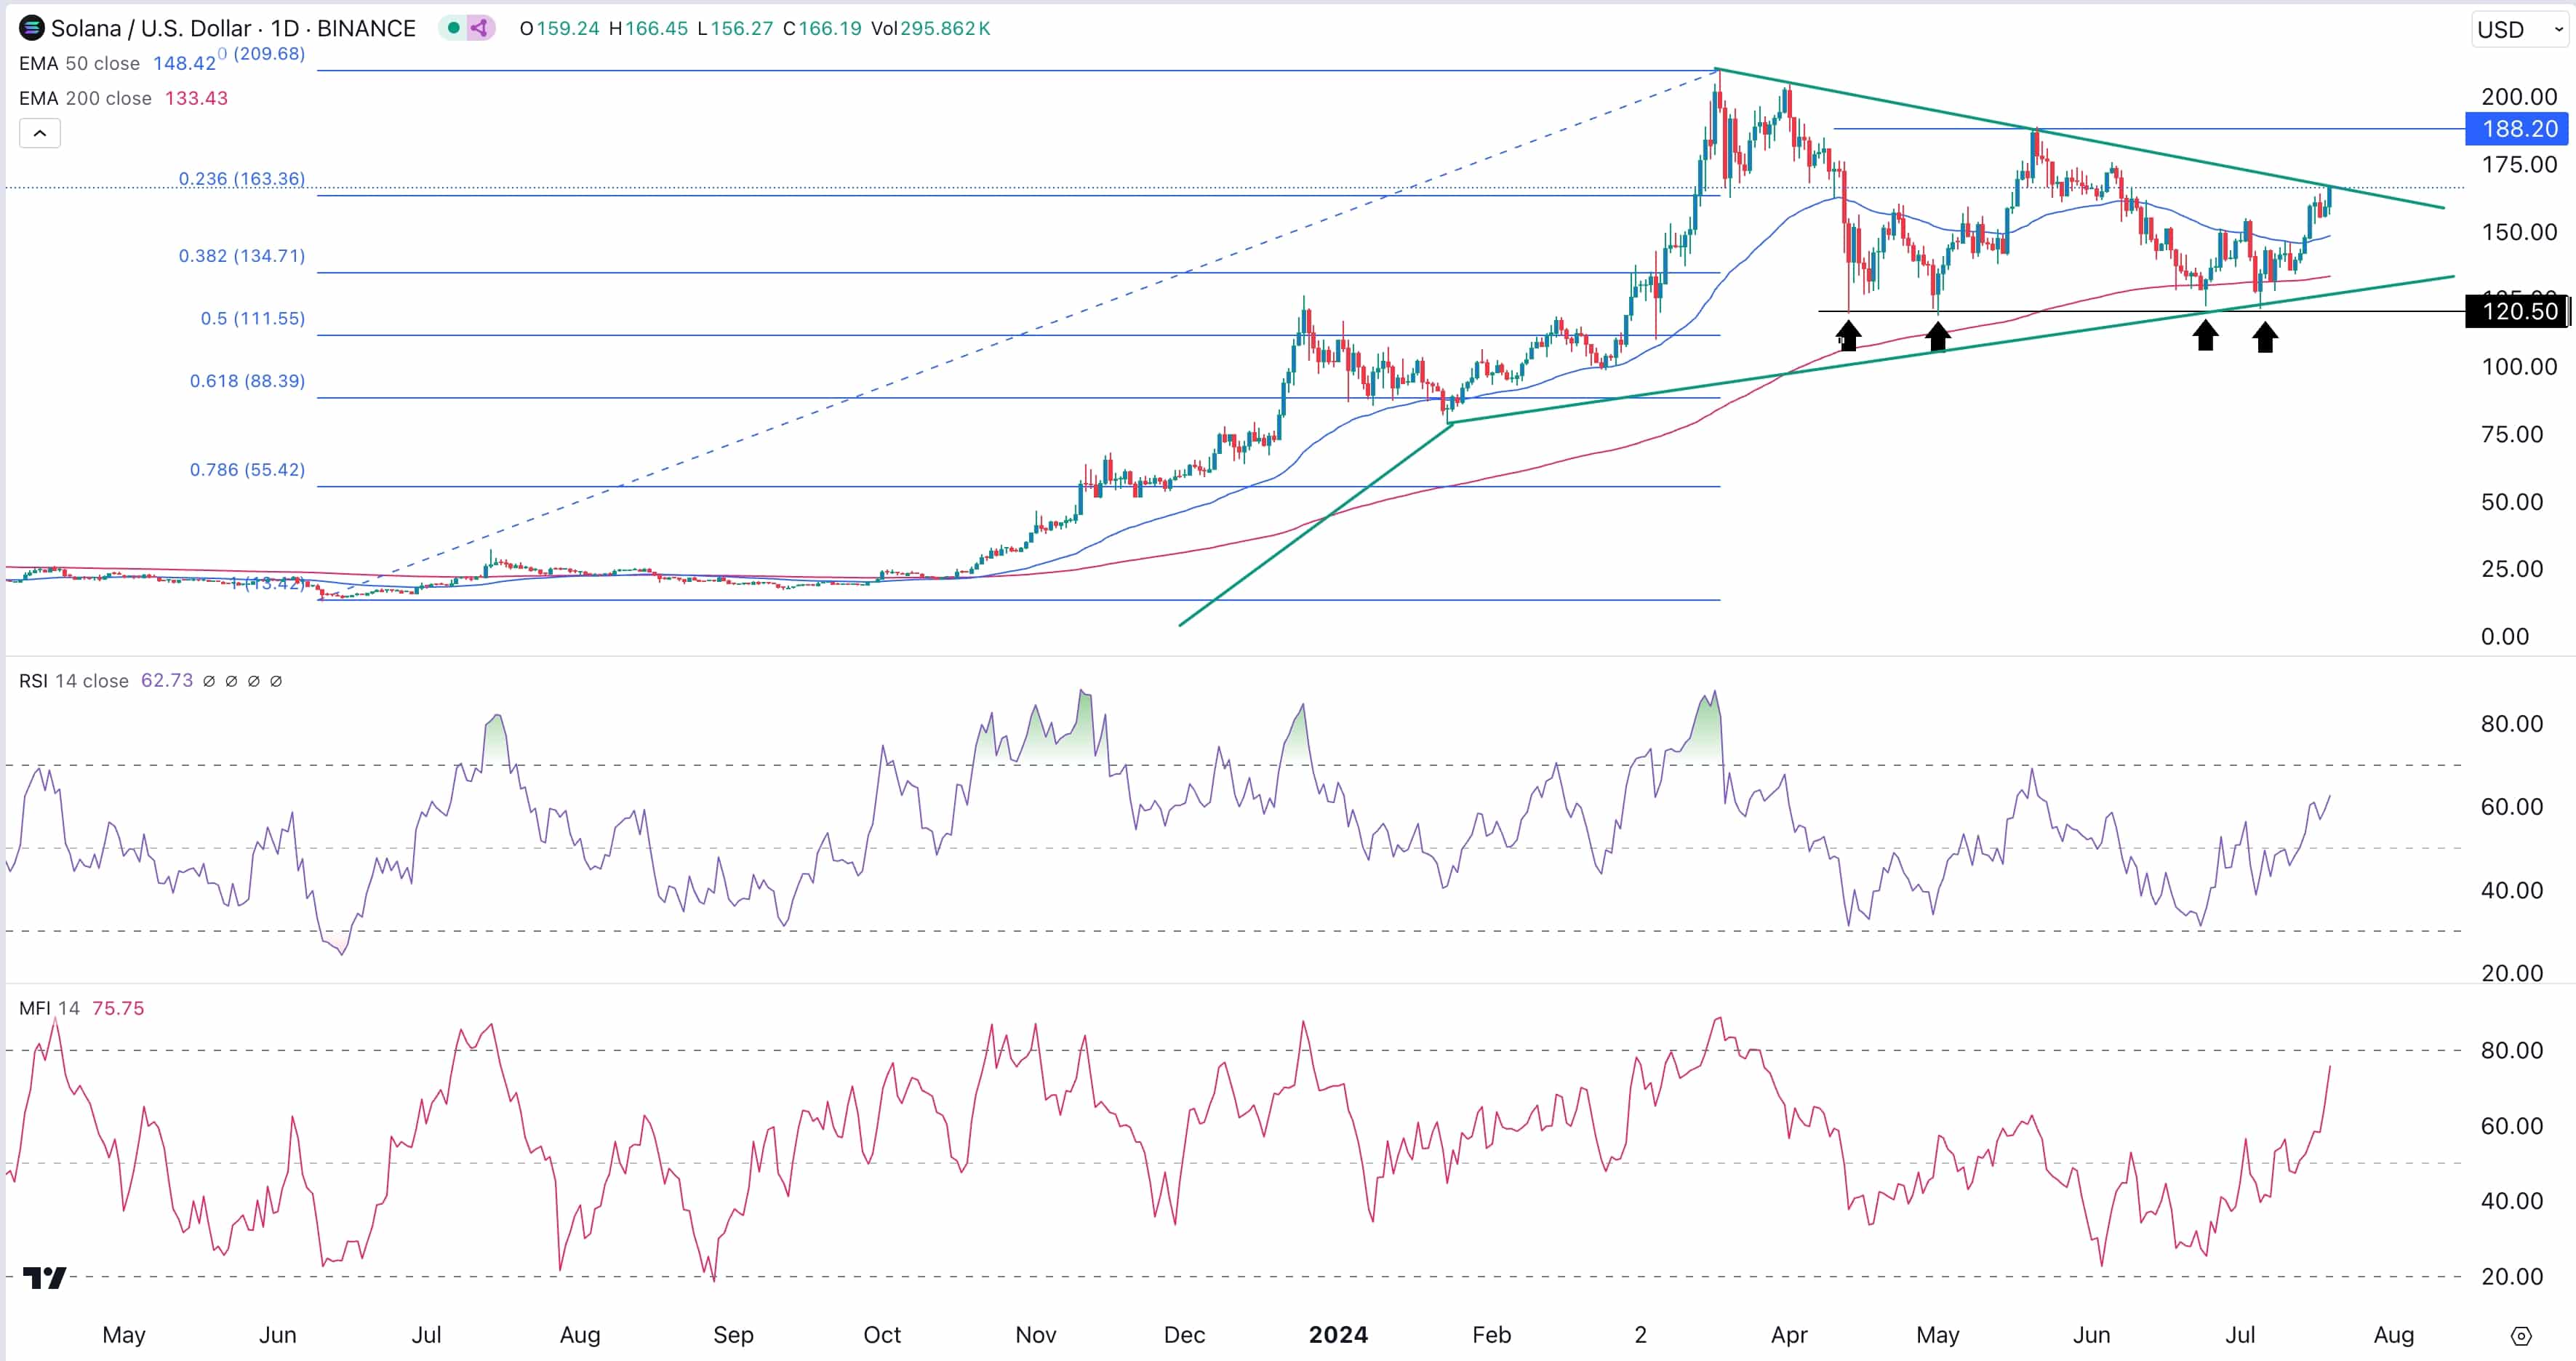Click the Oct label on the time axis
This screenshot has width=2576, height=1361.
pyautogui.click(x=882, y=1335)
